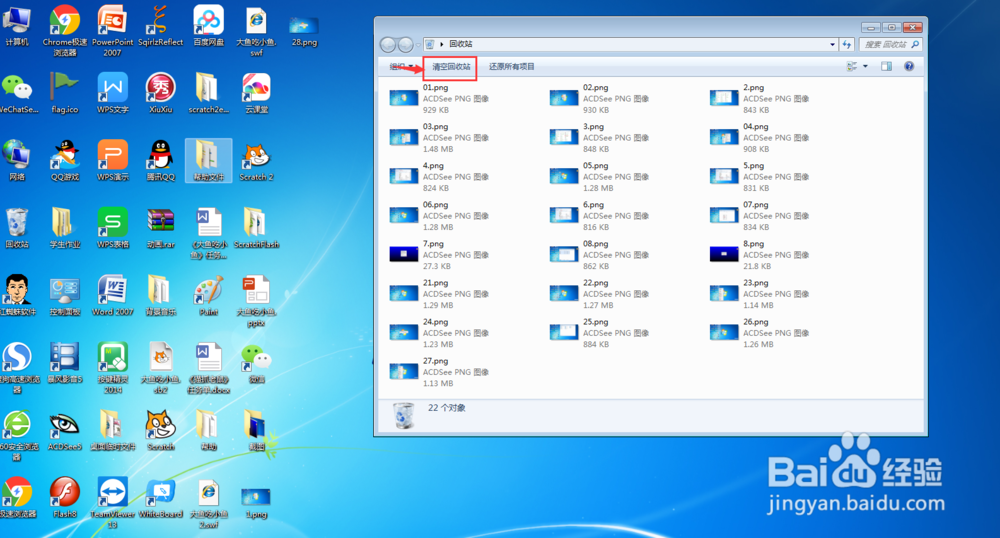
Task: Select the ScratchFlash folder on the desktop
Action: [256, 228]
